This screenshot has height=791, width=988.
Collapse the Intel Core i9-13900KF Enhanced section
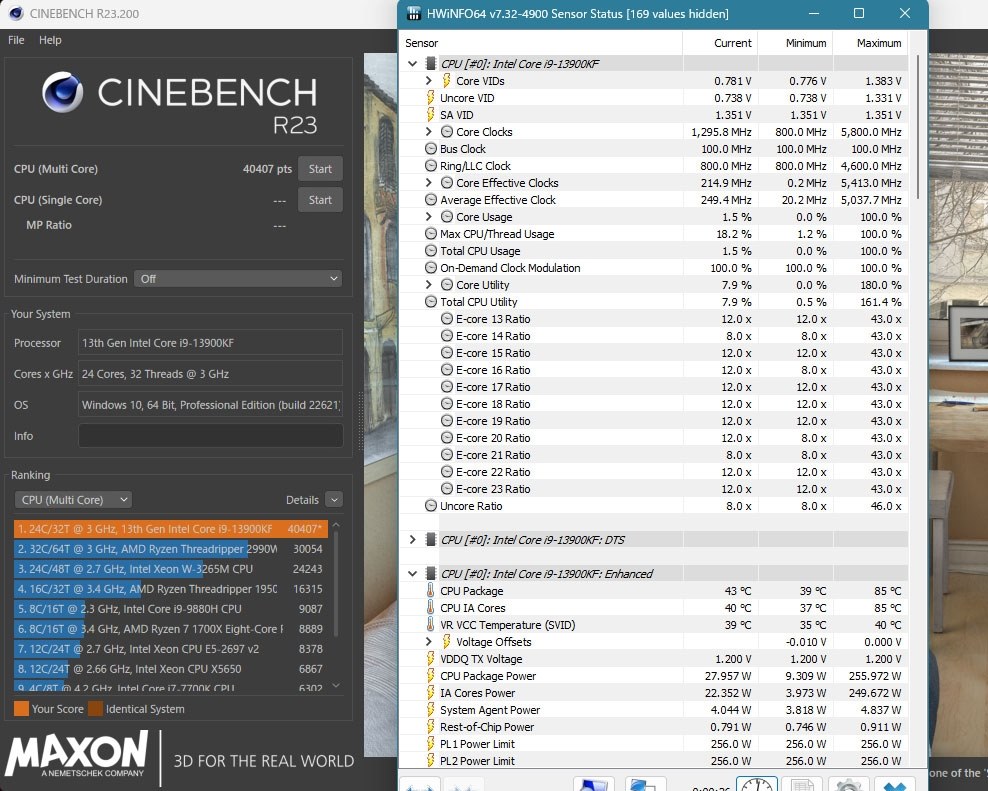412,573
